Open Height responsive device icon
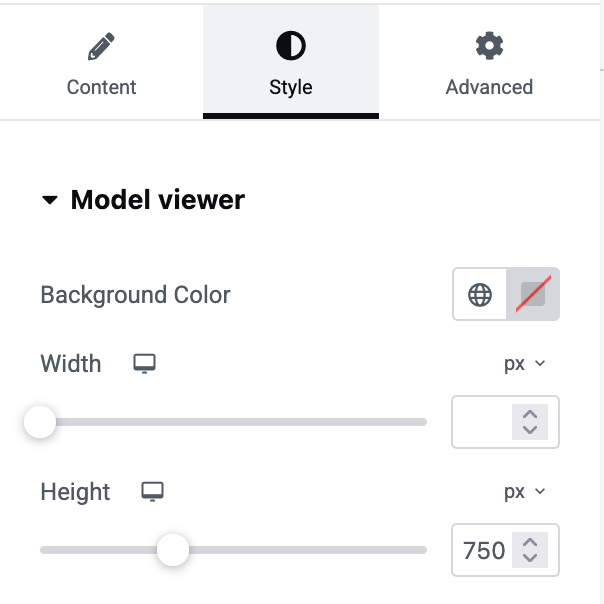604x604 pixels. tap(152, 492)
